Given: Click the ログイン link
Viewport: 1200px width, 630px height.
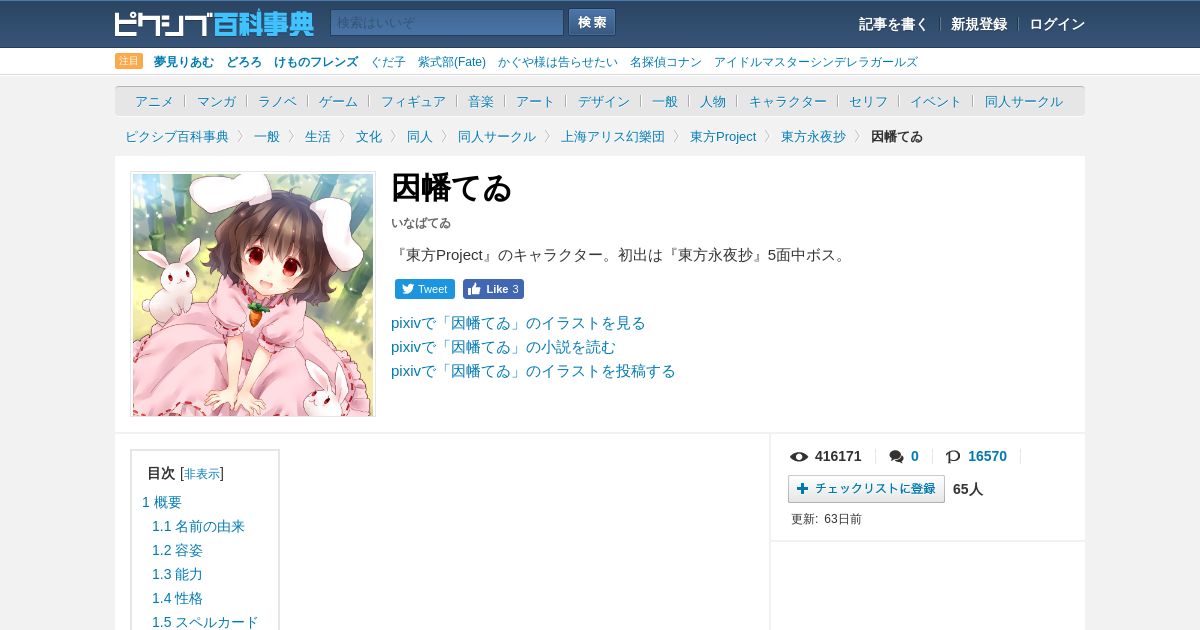Looking at the screenshot, I should 1057,24.
